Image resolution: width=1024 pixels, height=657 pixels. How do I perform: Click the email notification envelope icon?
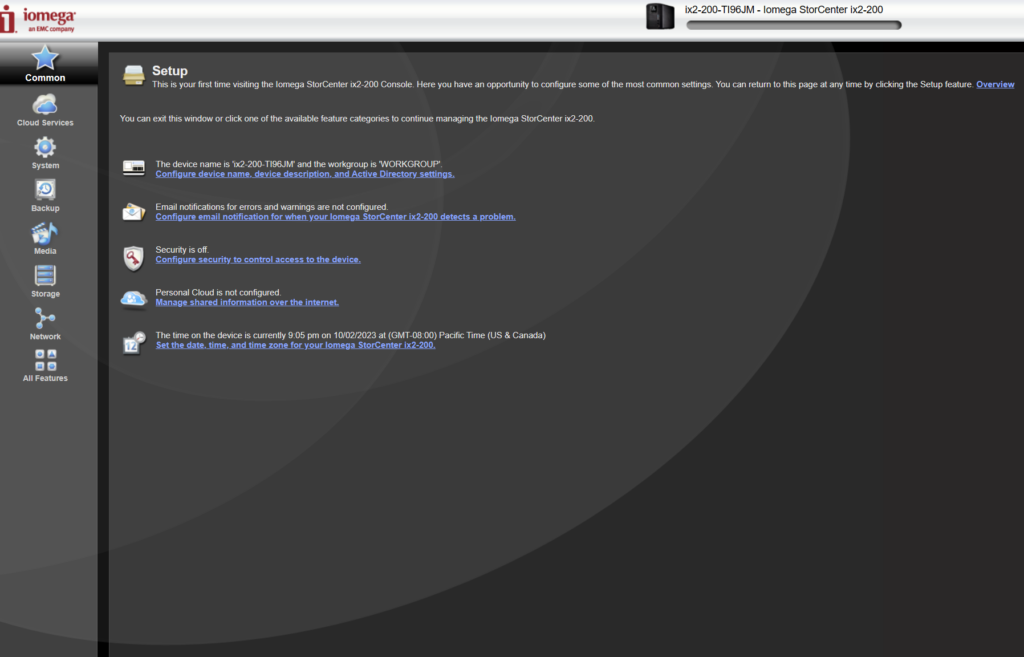point(133,212)
